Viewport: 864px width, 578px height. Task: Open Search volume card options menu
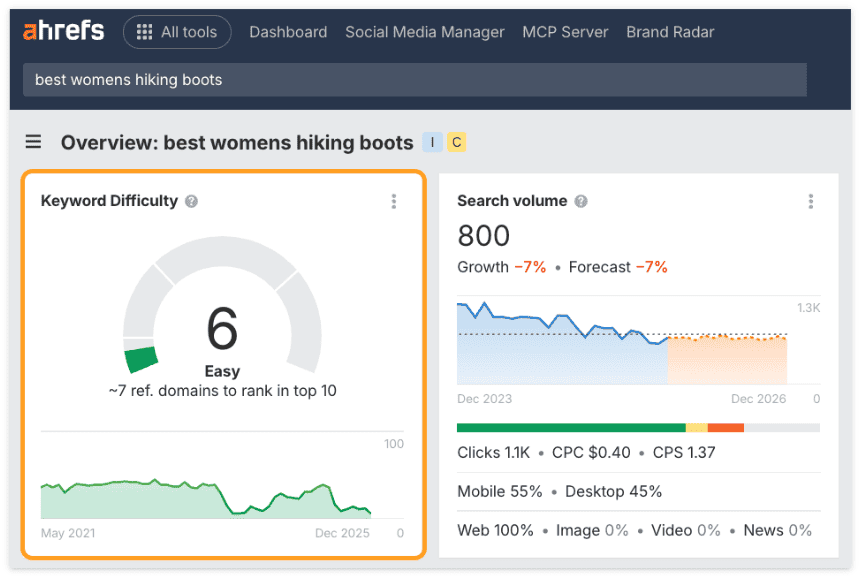click(811, 201)
